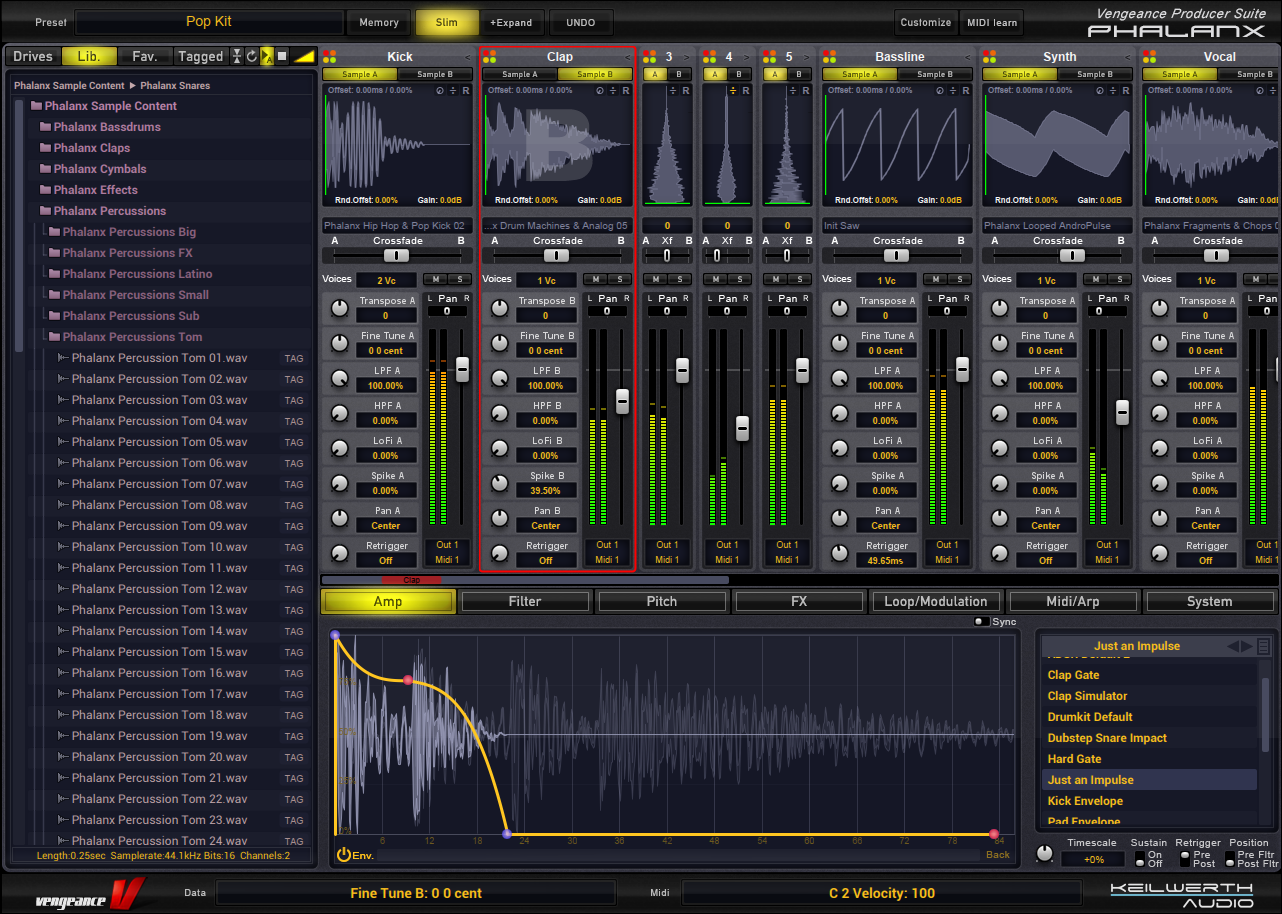Click the autoplay sample icon in browser toolbar
The image size is (1282, 914).
(267, 57)
